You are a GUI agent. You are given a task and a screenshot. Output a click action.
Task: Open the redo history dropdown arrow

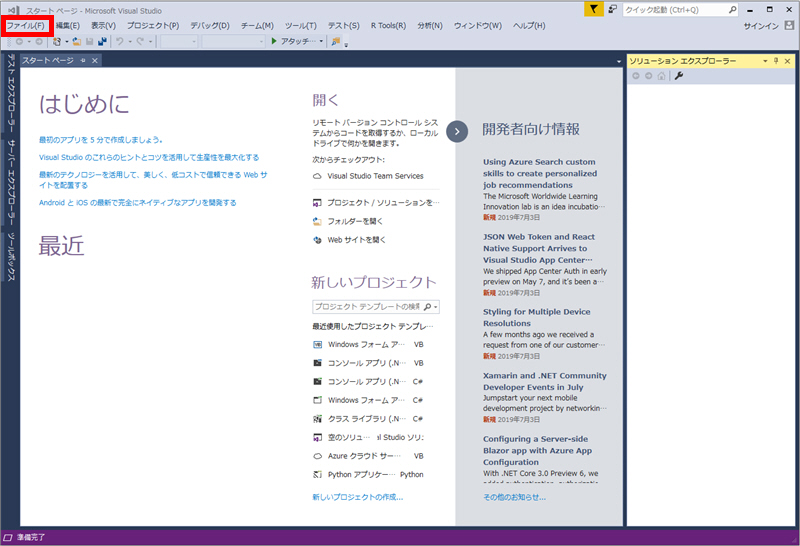click(150, 42)
